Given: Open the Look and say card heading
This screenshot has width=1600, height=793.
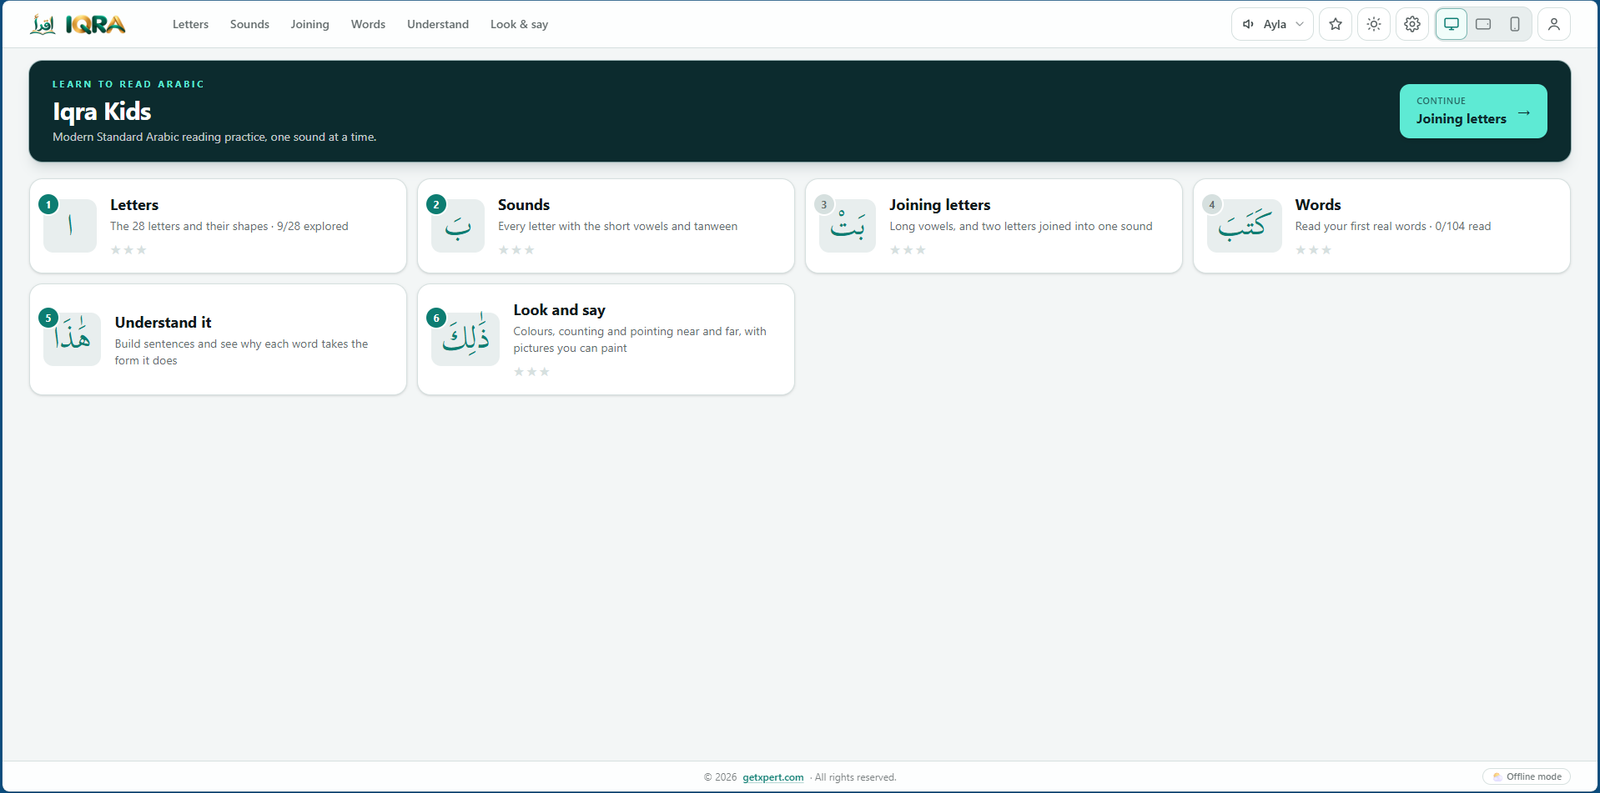Looking at the screenshot, I should click(559, 310).
